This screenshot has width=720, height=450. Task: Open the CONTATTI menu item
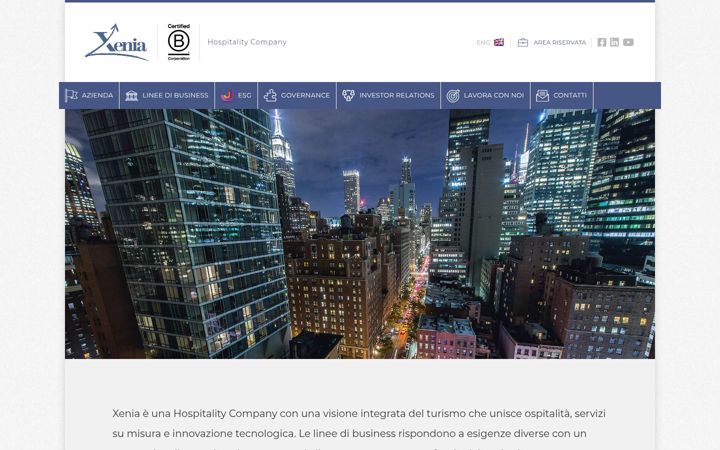pyautogui.click(x=570, y=96)
